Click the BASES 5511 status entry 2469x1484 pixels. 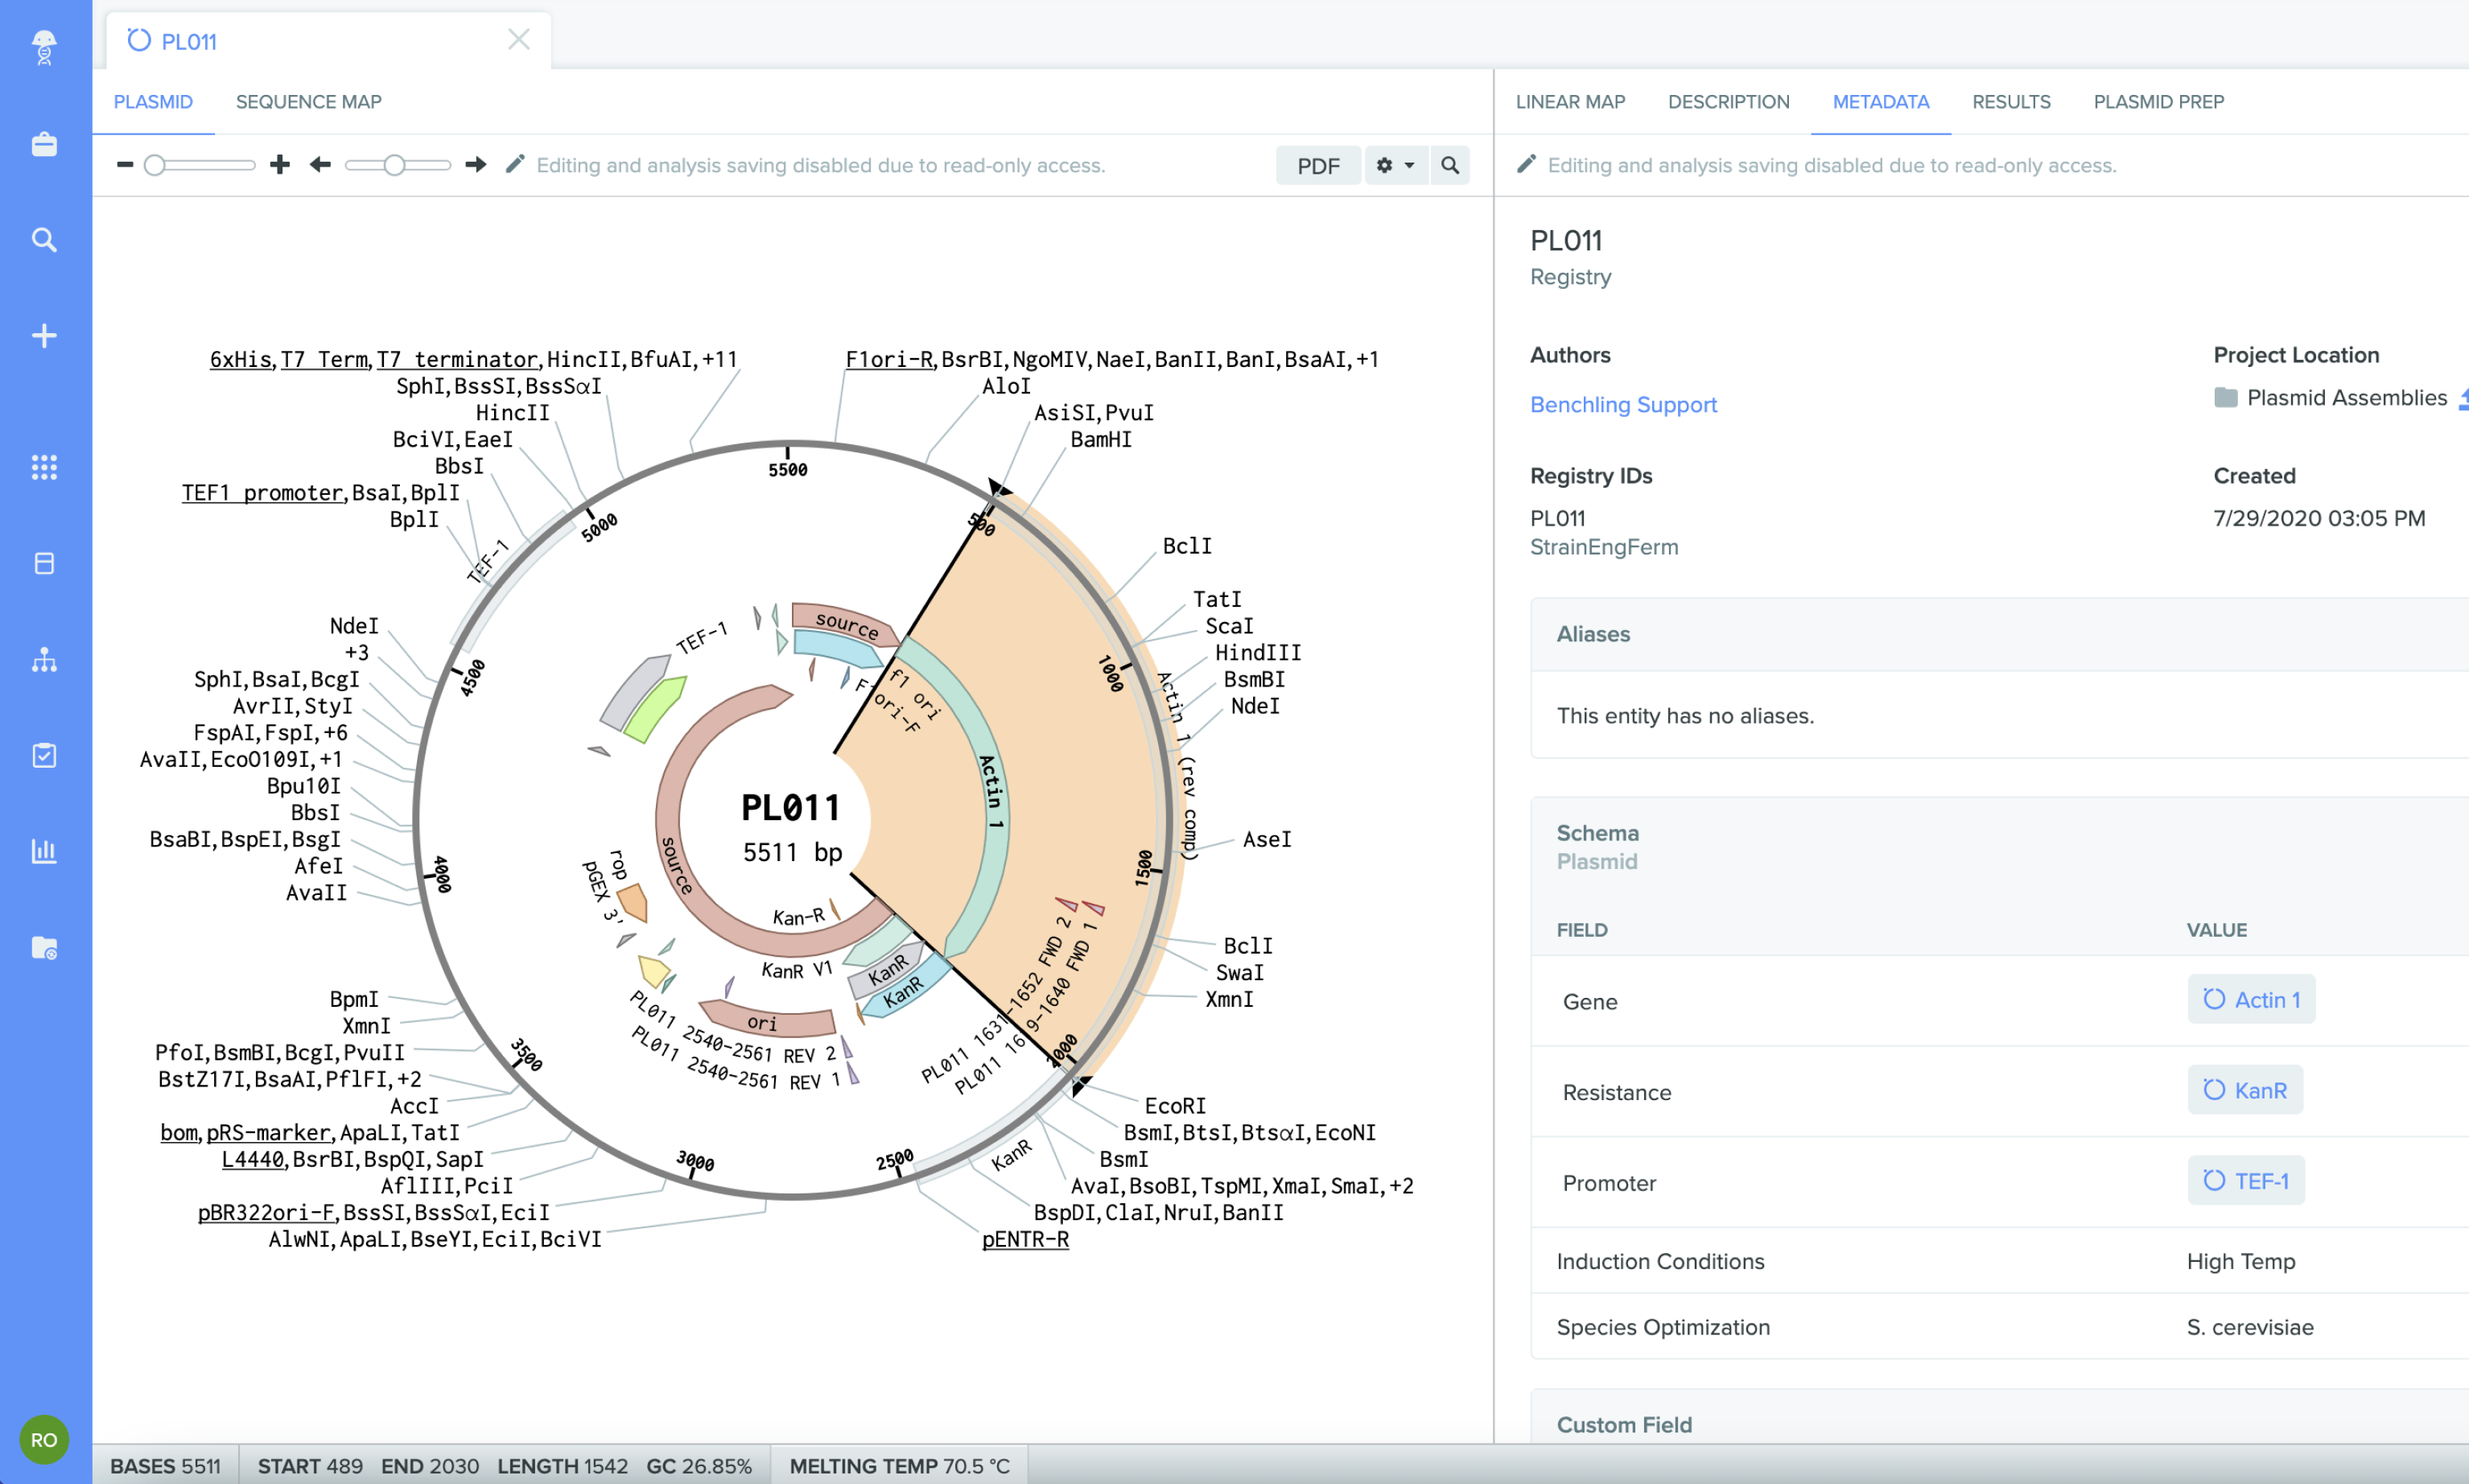(165, 1466)
